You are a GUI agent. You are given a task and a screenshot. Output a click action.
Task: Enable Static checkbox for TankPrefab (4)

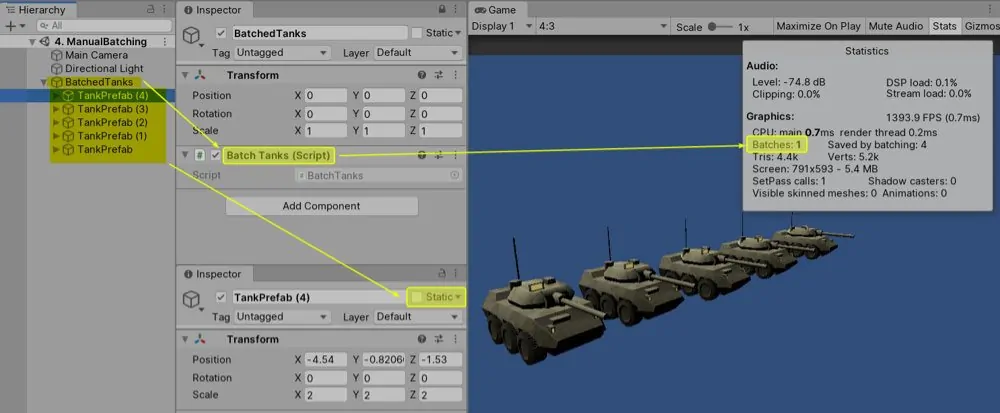tap(416, 297)
